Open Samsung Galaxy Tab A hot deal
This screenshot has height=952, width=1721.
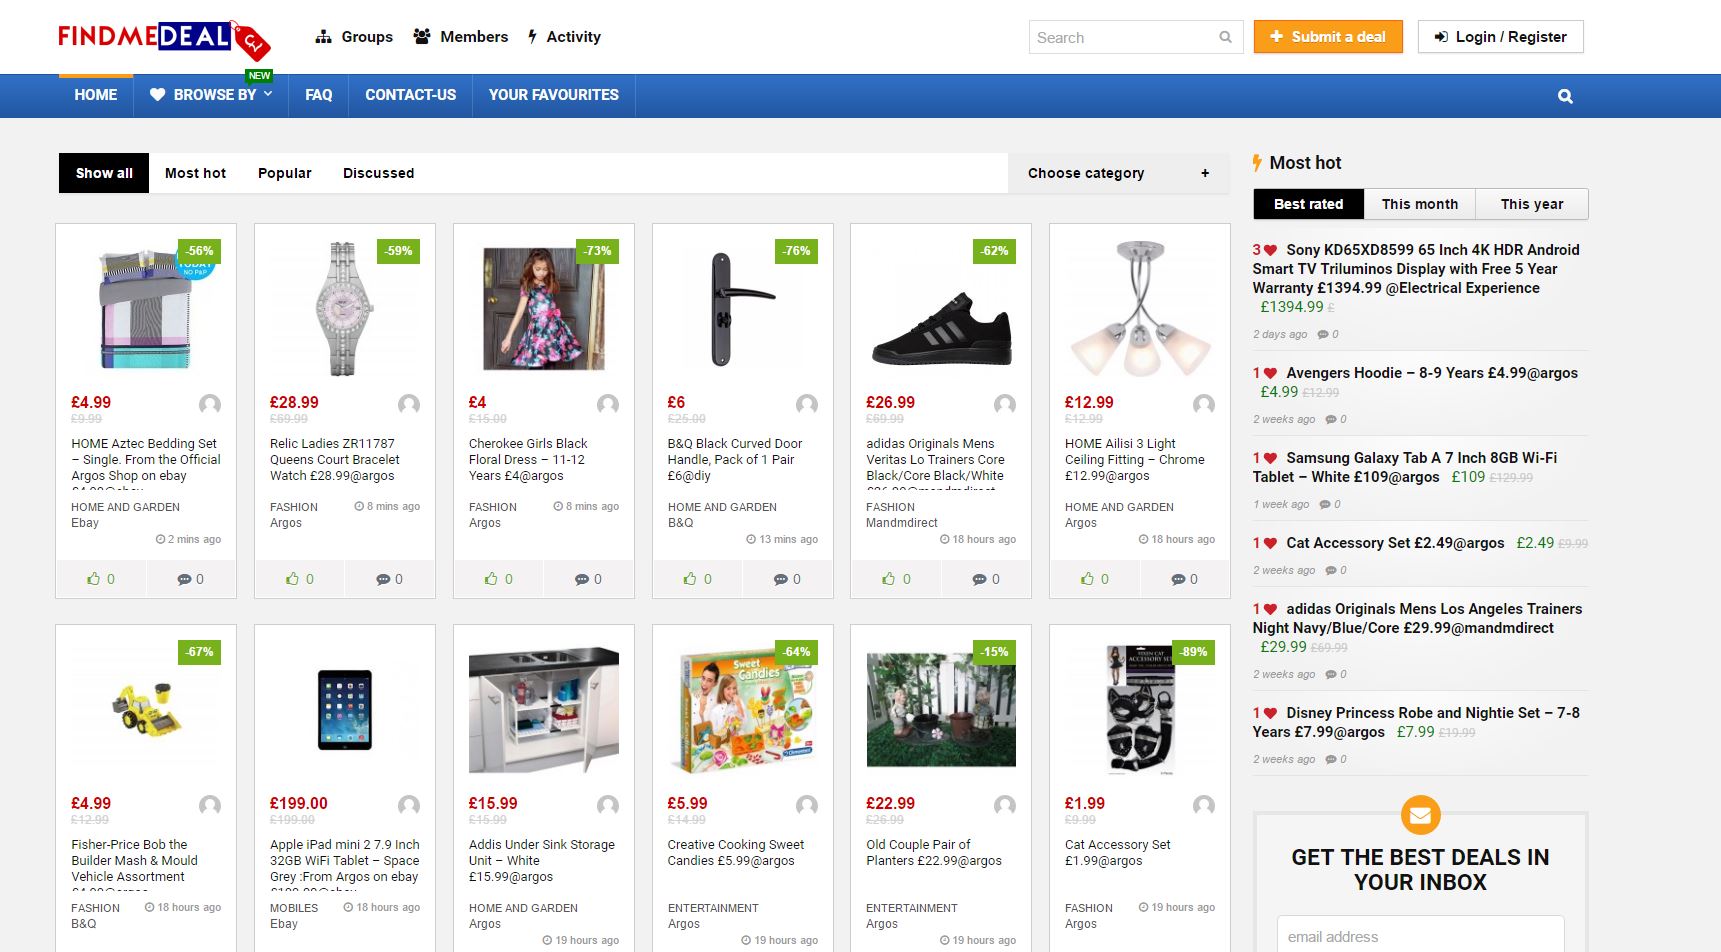(x=1405, y=467)
